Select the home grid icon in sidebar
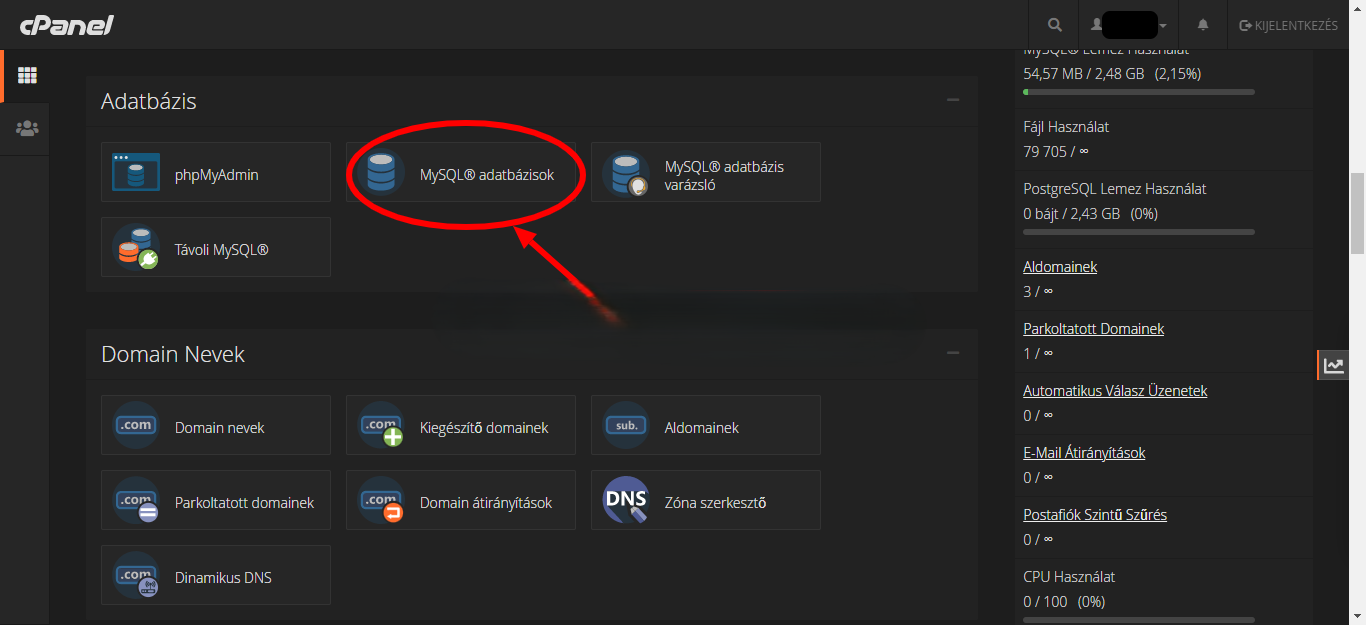The height and width of the screenshot is (625, 1366). coord(27,76)
